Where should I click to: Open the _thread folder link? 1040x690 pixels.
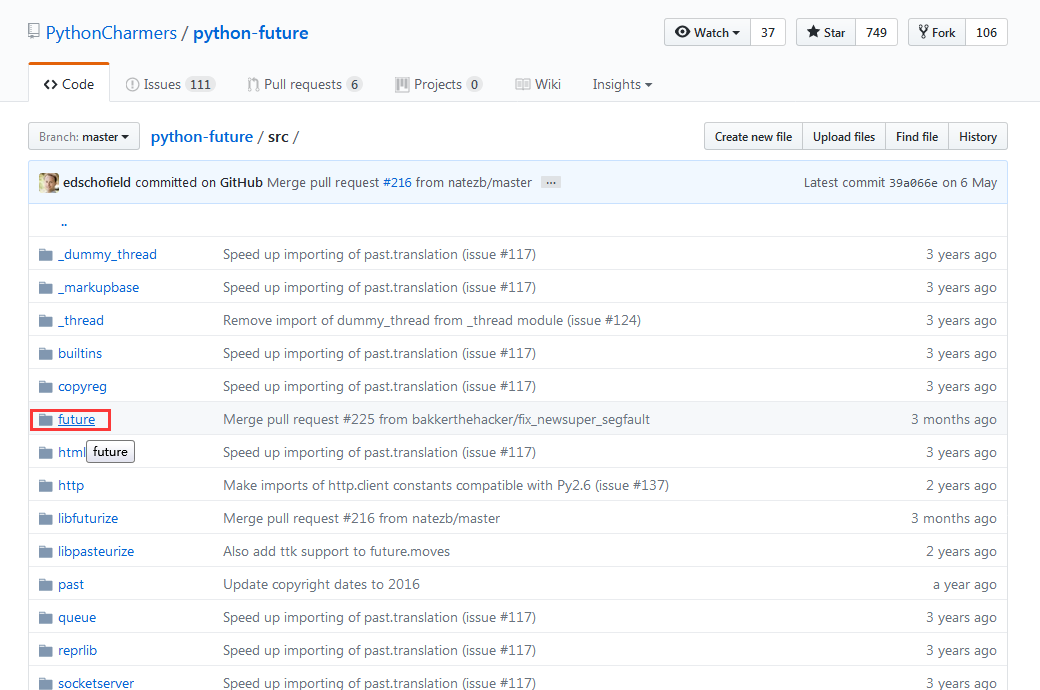click(x=81, y=321)
